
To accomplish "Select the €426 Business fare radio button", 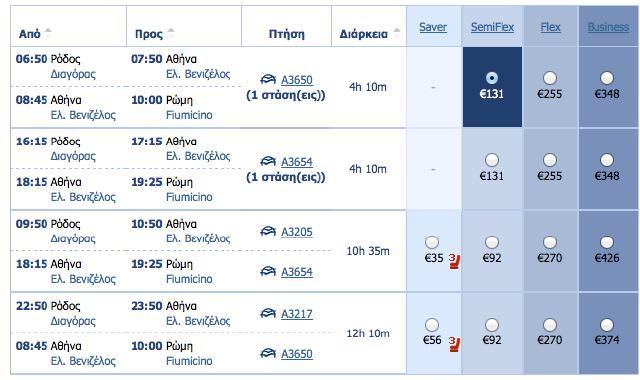I will (607, 242).
